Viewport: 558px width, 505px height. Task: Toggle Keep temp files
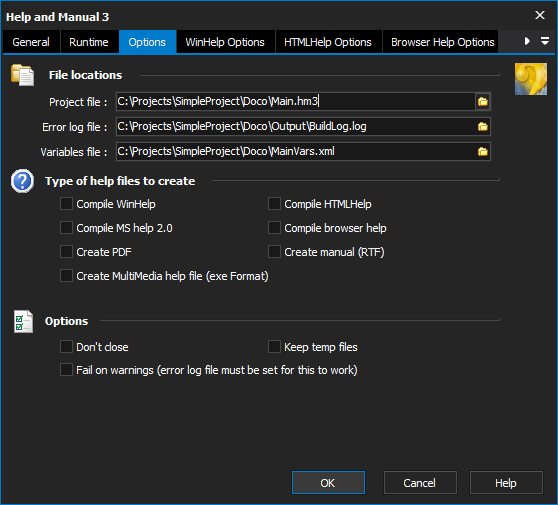[x=274, y=347]
